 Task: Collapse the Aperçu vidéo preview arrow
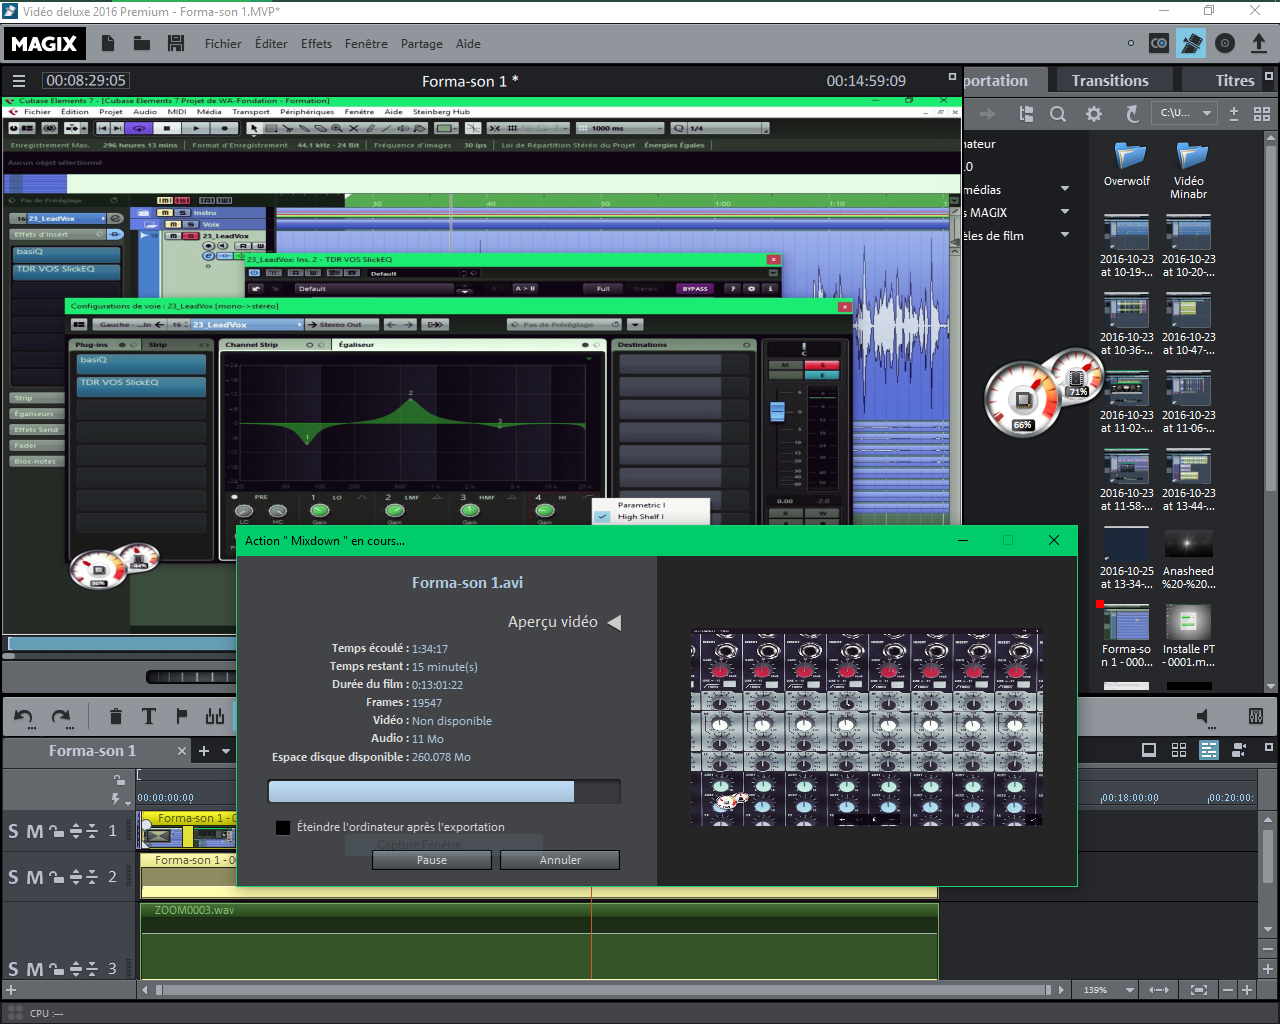coord(614,622)
